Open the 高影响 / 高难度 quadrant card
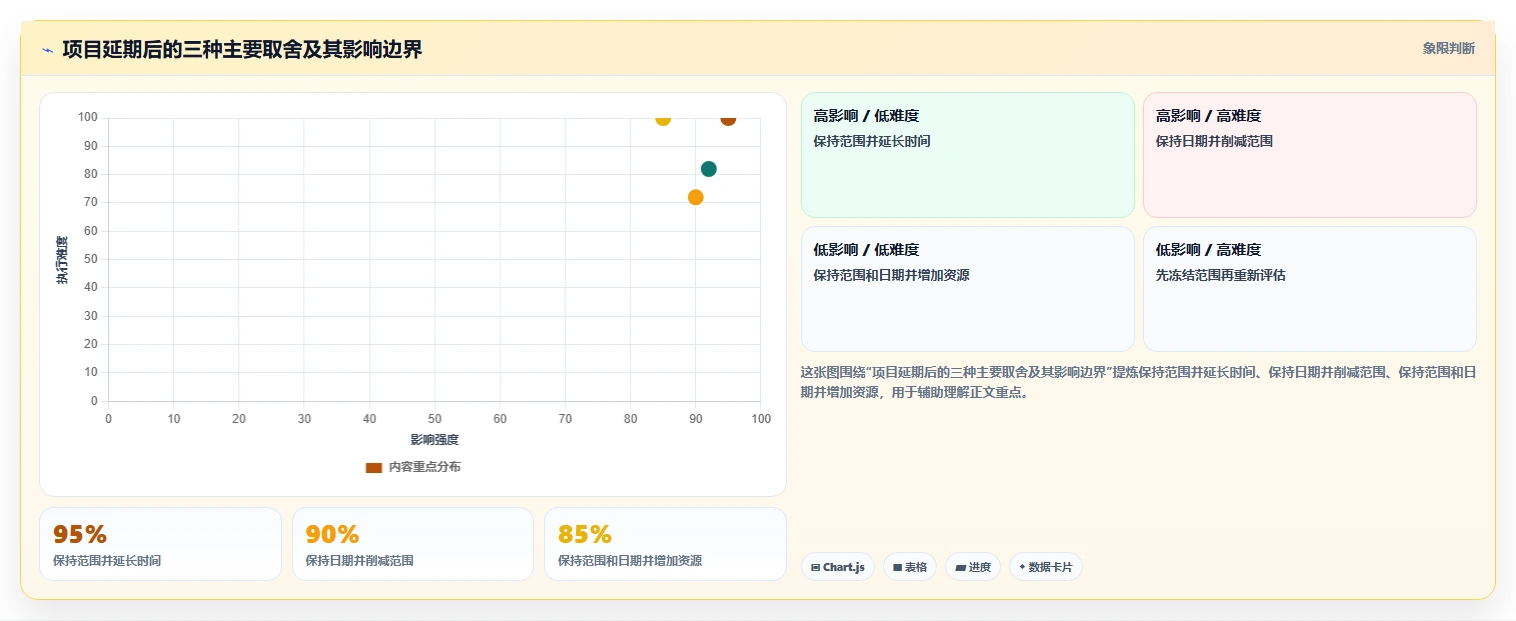The image size is (1516, 621). 1310,155
